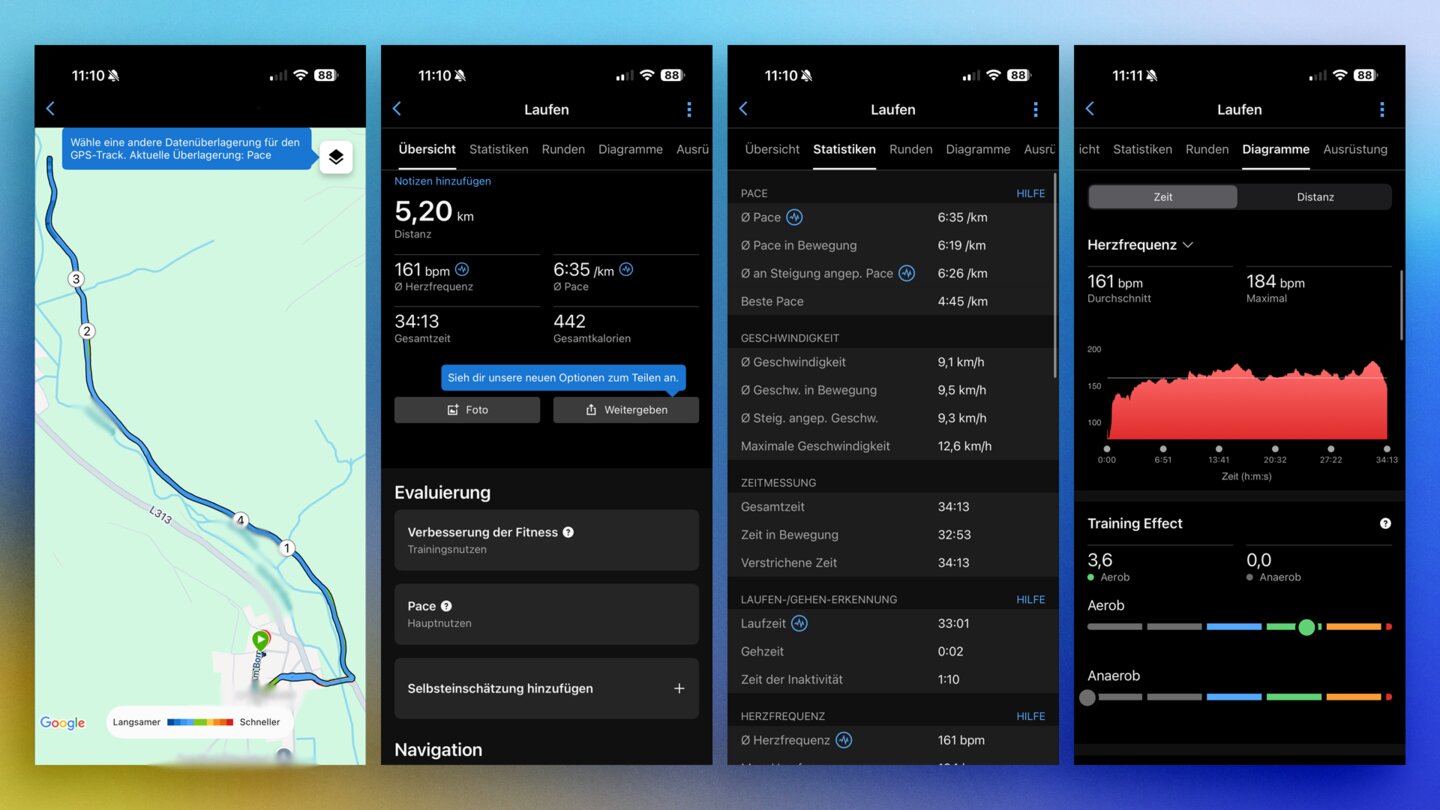This screenshot has width=1440, height=810.
Task: Tap the green start marker on the map
Action: pyautogui.click(x=260, y=640)
